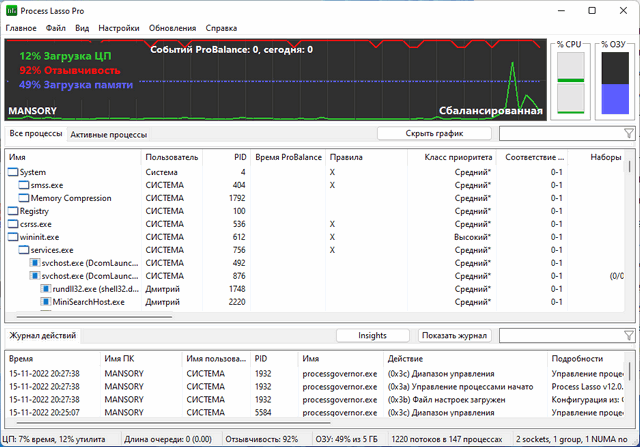640x447 pixels.
Task: Open the Настройки menu
Action: coord(119,28)
